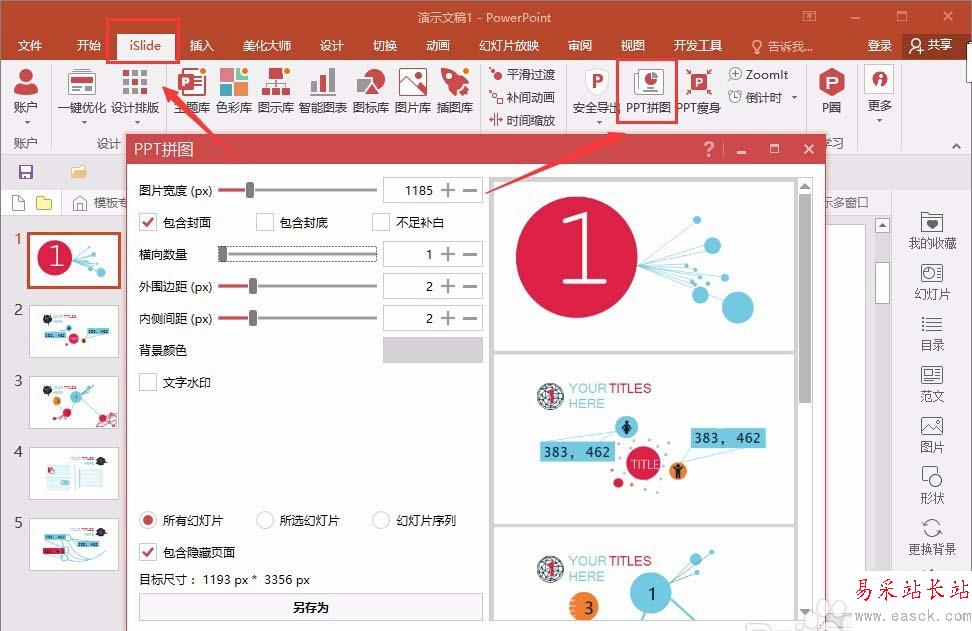Click the 时间缩放 time scaling tool

pos(522,120)
